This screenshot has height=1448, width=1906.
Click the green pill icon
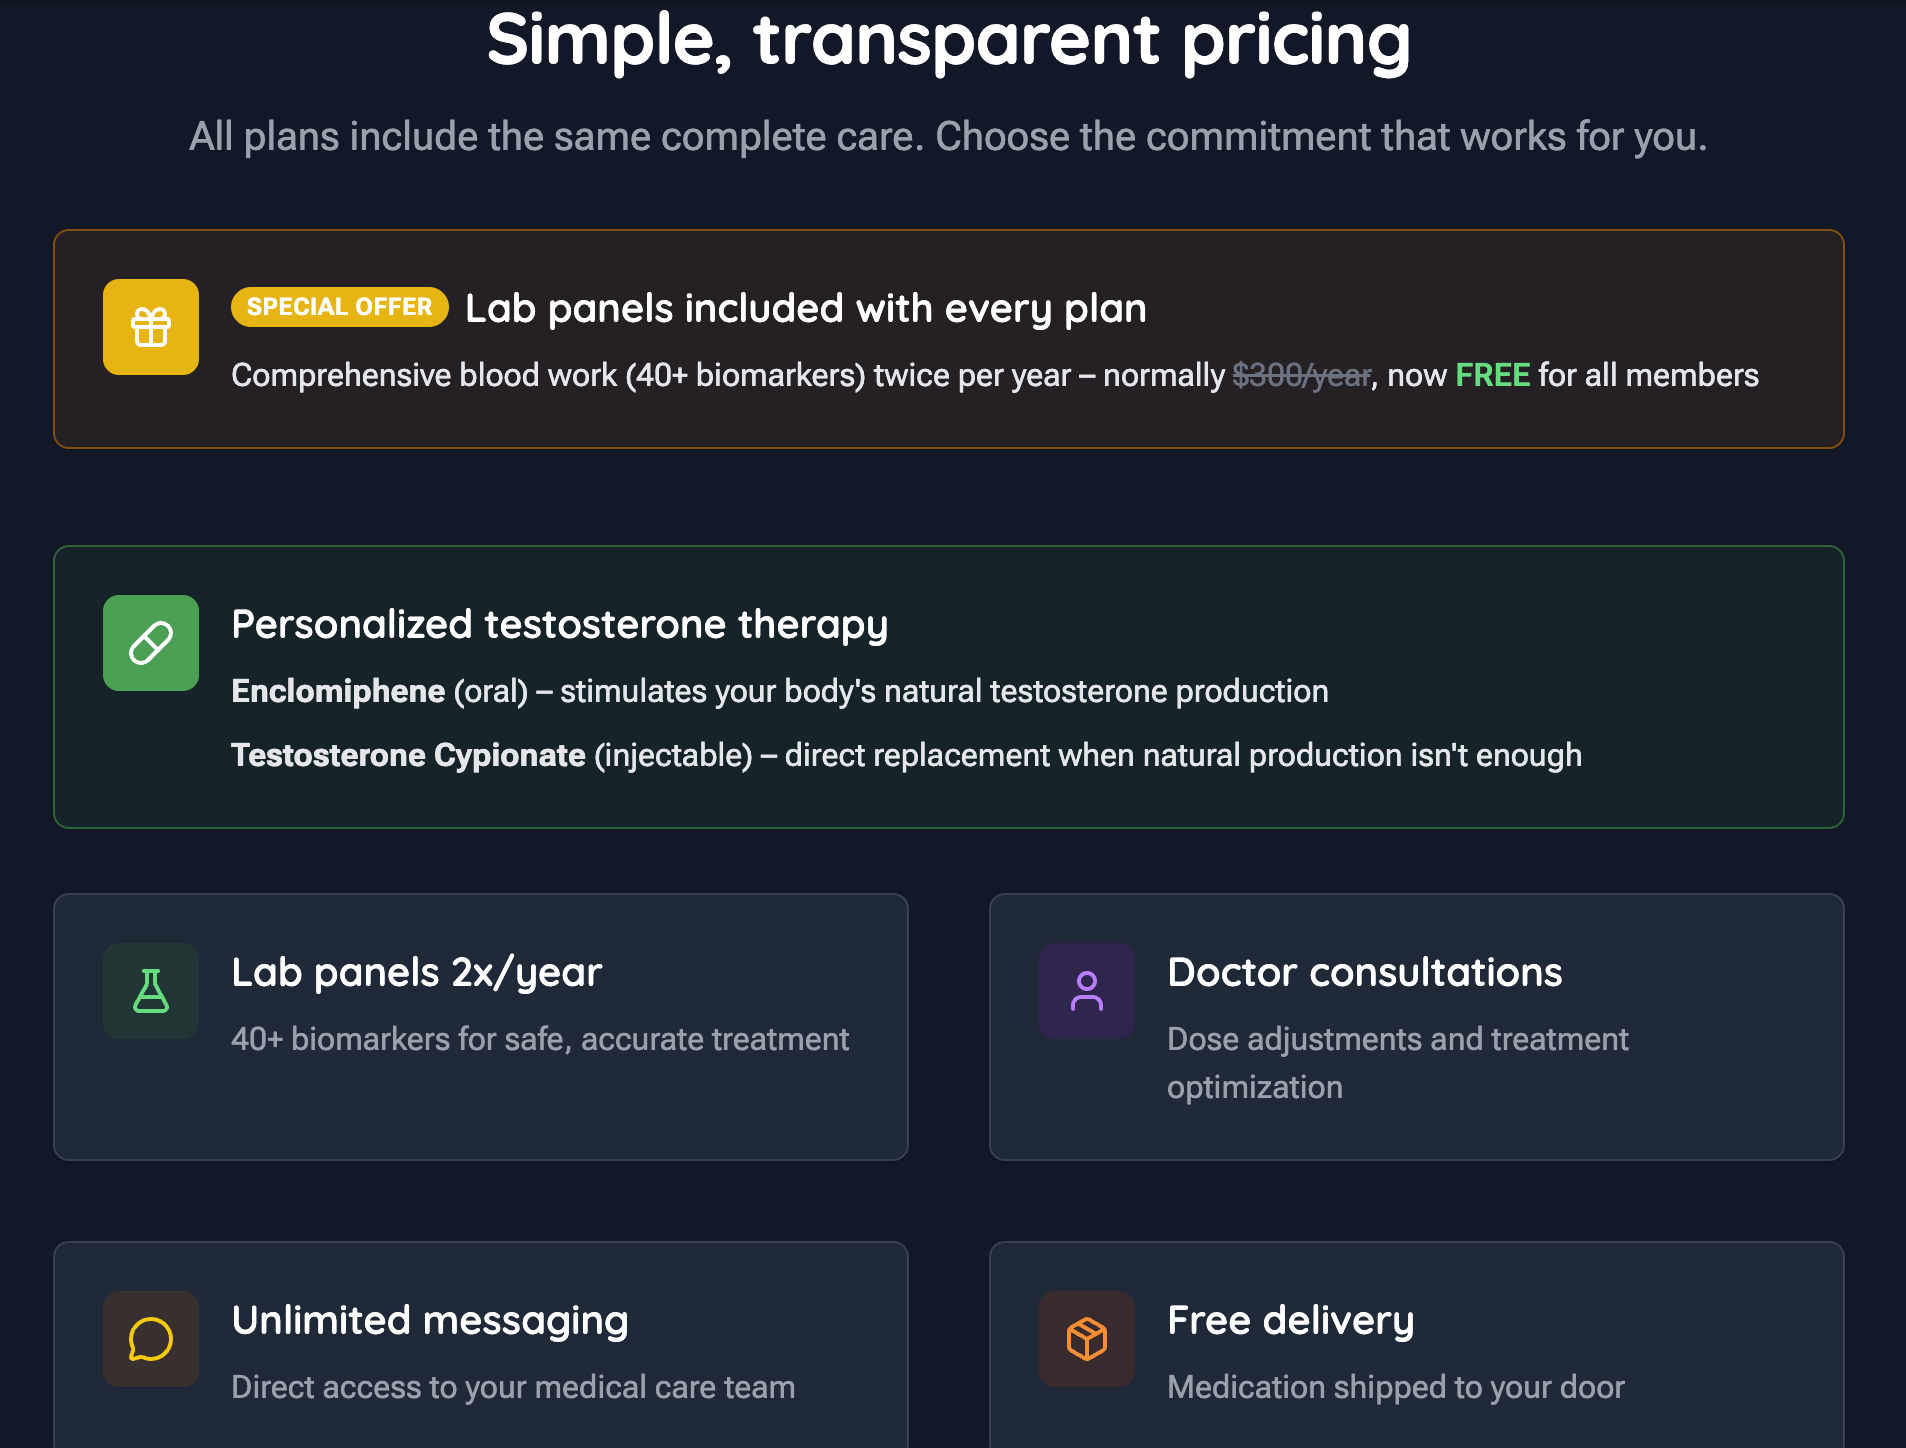(151, 643)
